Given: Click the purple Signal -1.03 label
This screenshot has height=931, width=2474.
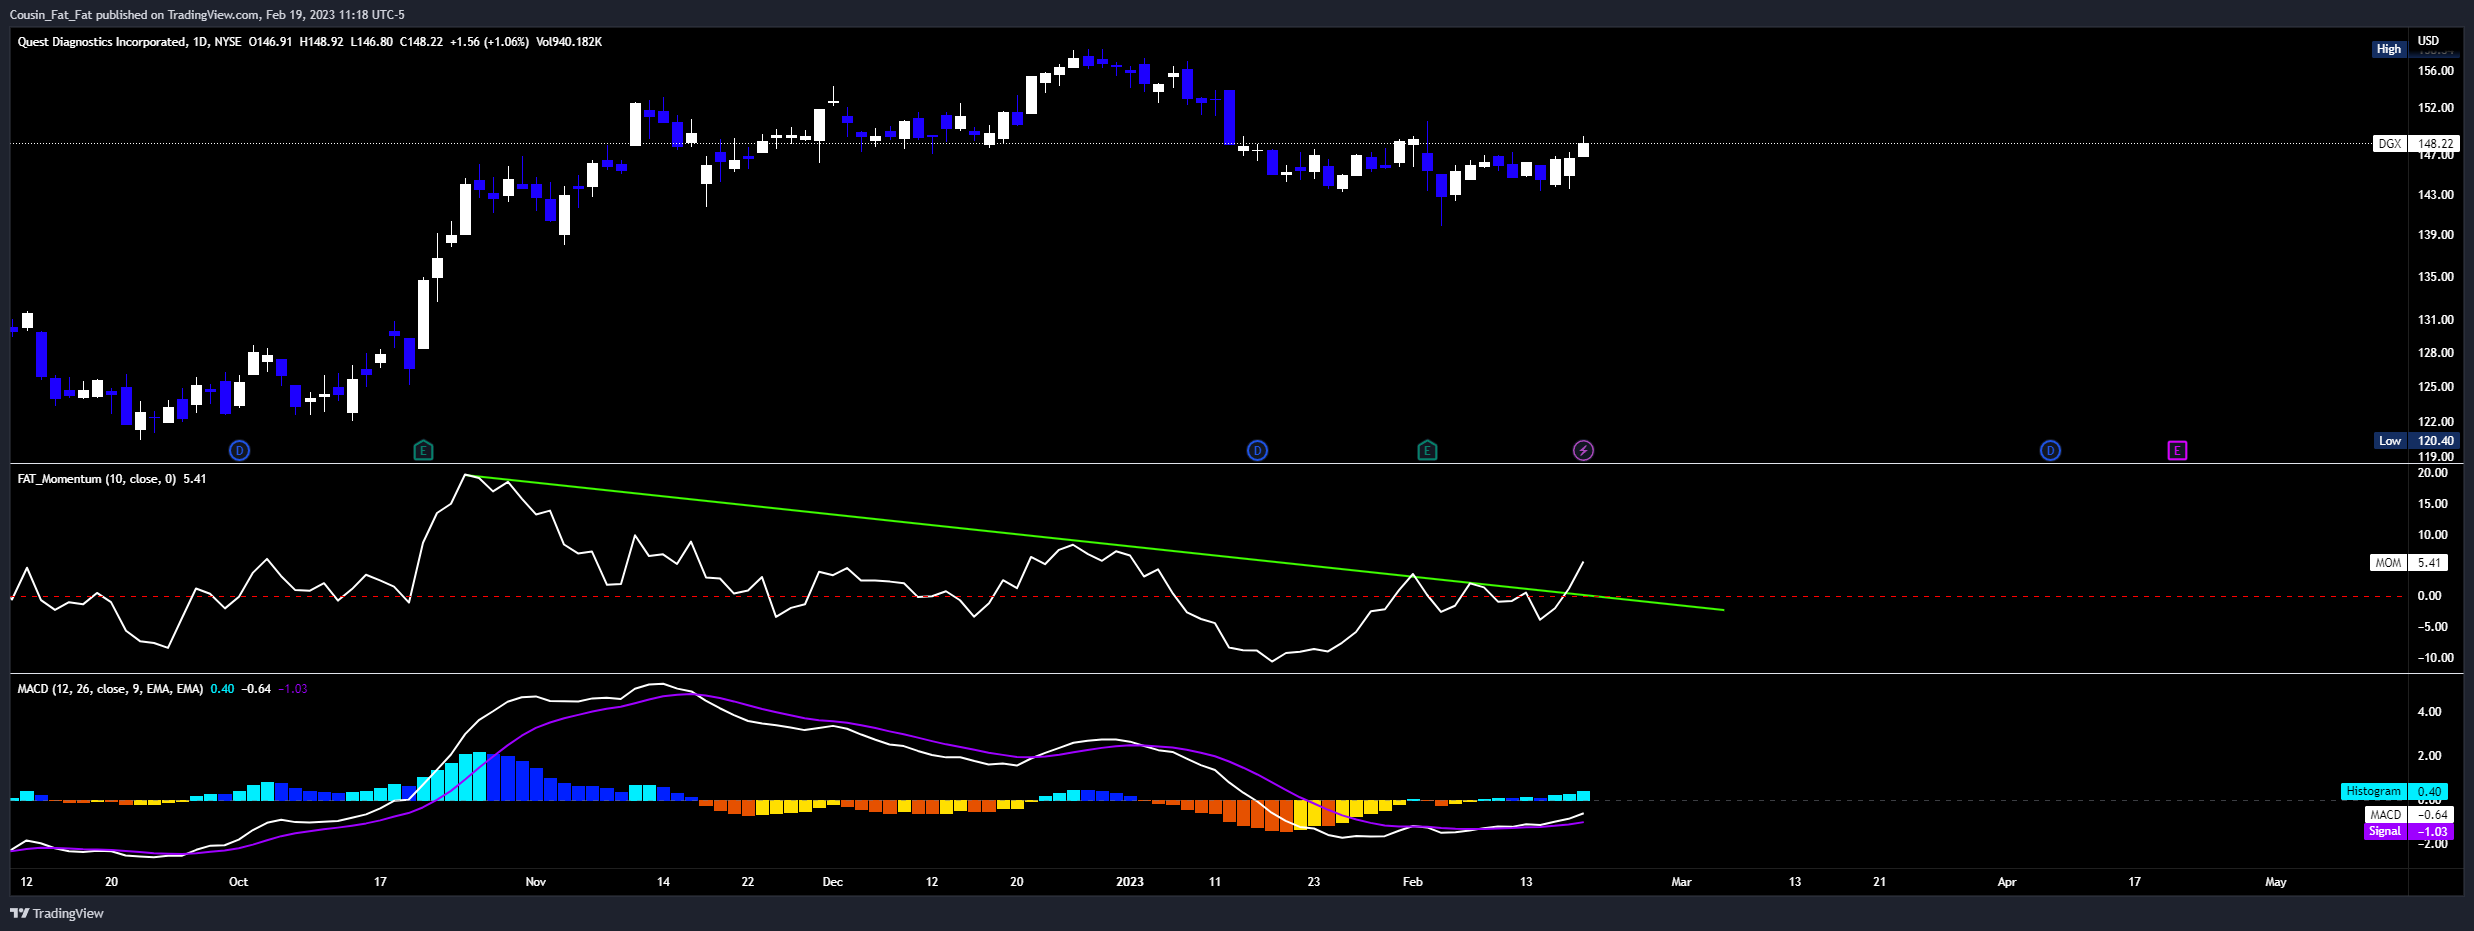Looking at the screenshot, I should coord(2407,832).
